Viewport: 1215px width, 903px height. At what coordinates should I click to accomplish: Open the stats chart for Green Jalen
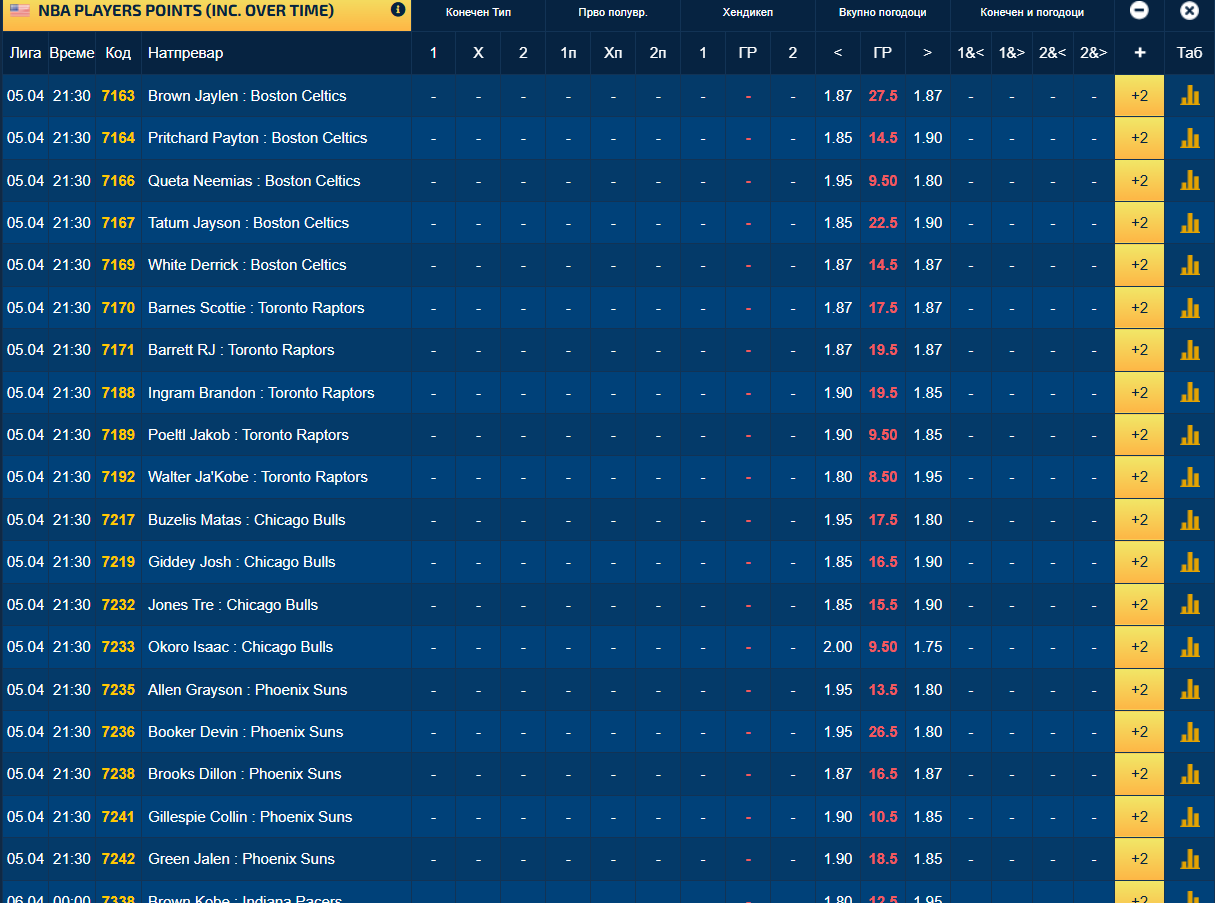pyautogui.click(x=1189, y=859)
